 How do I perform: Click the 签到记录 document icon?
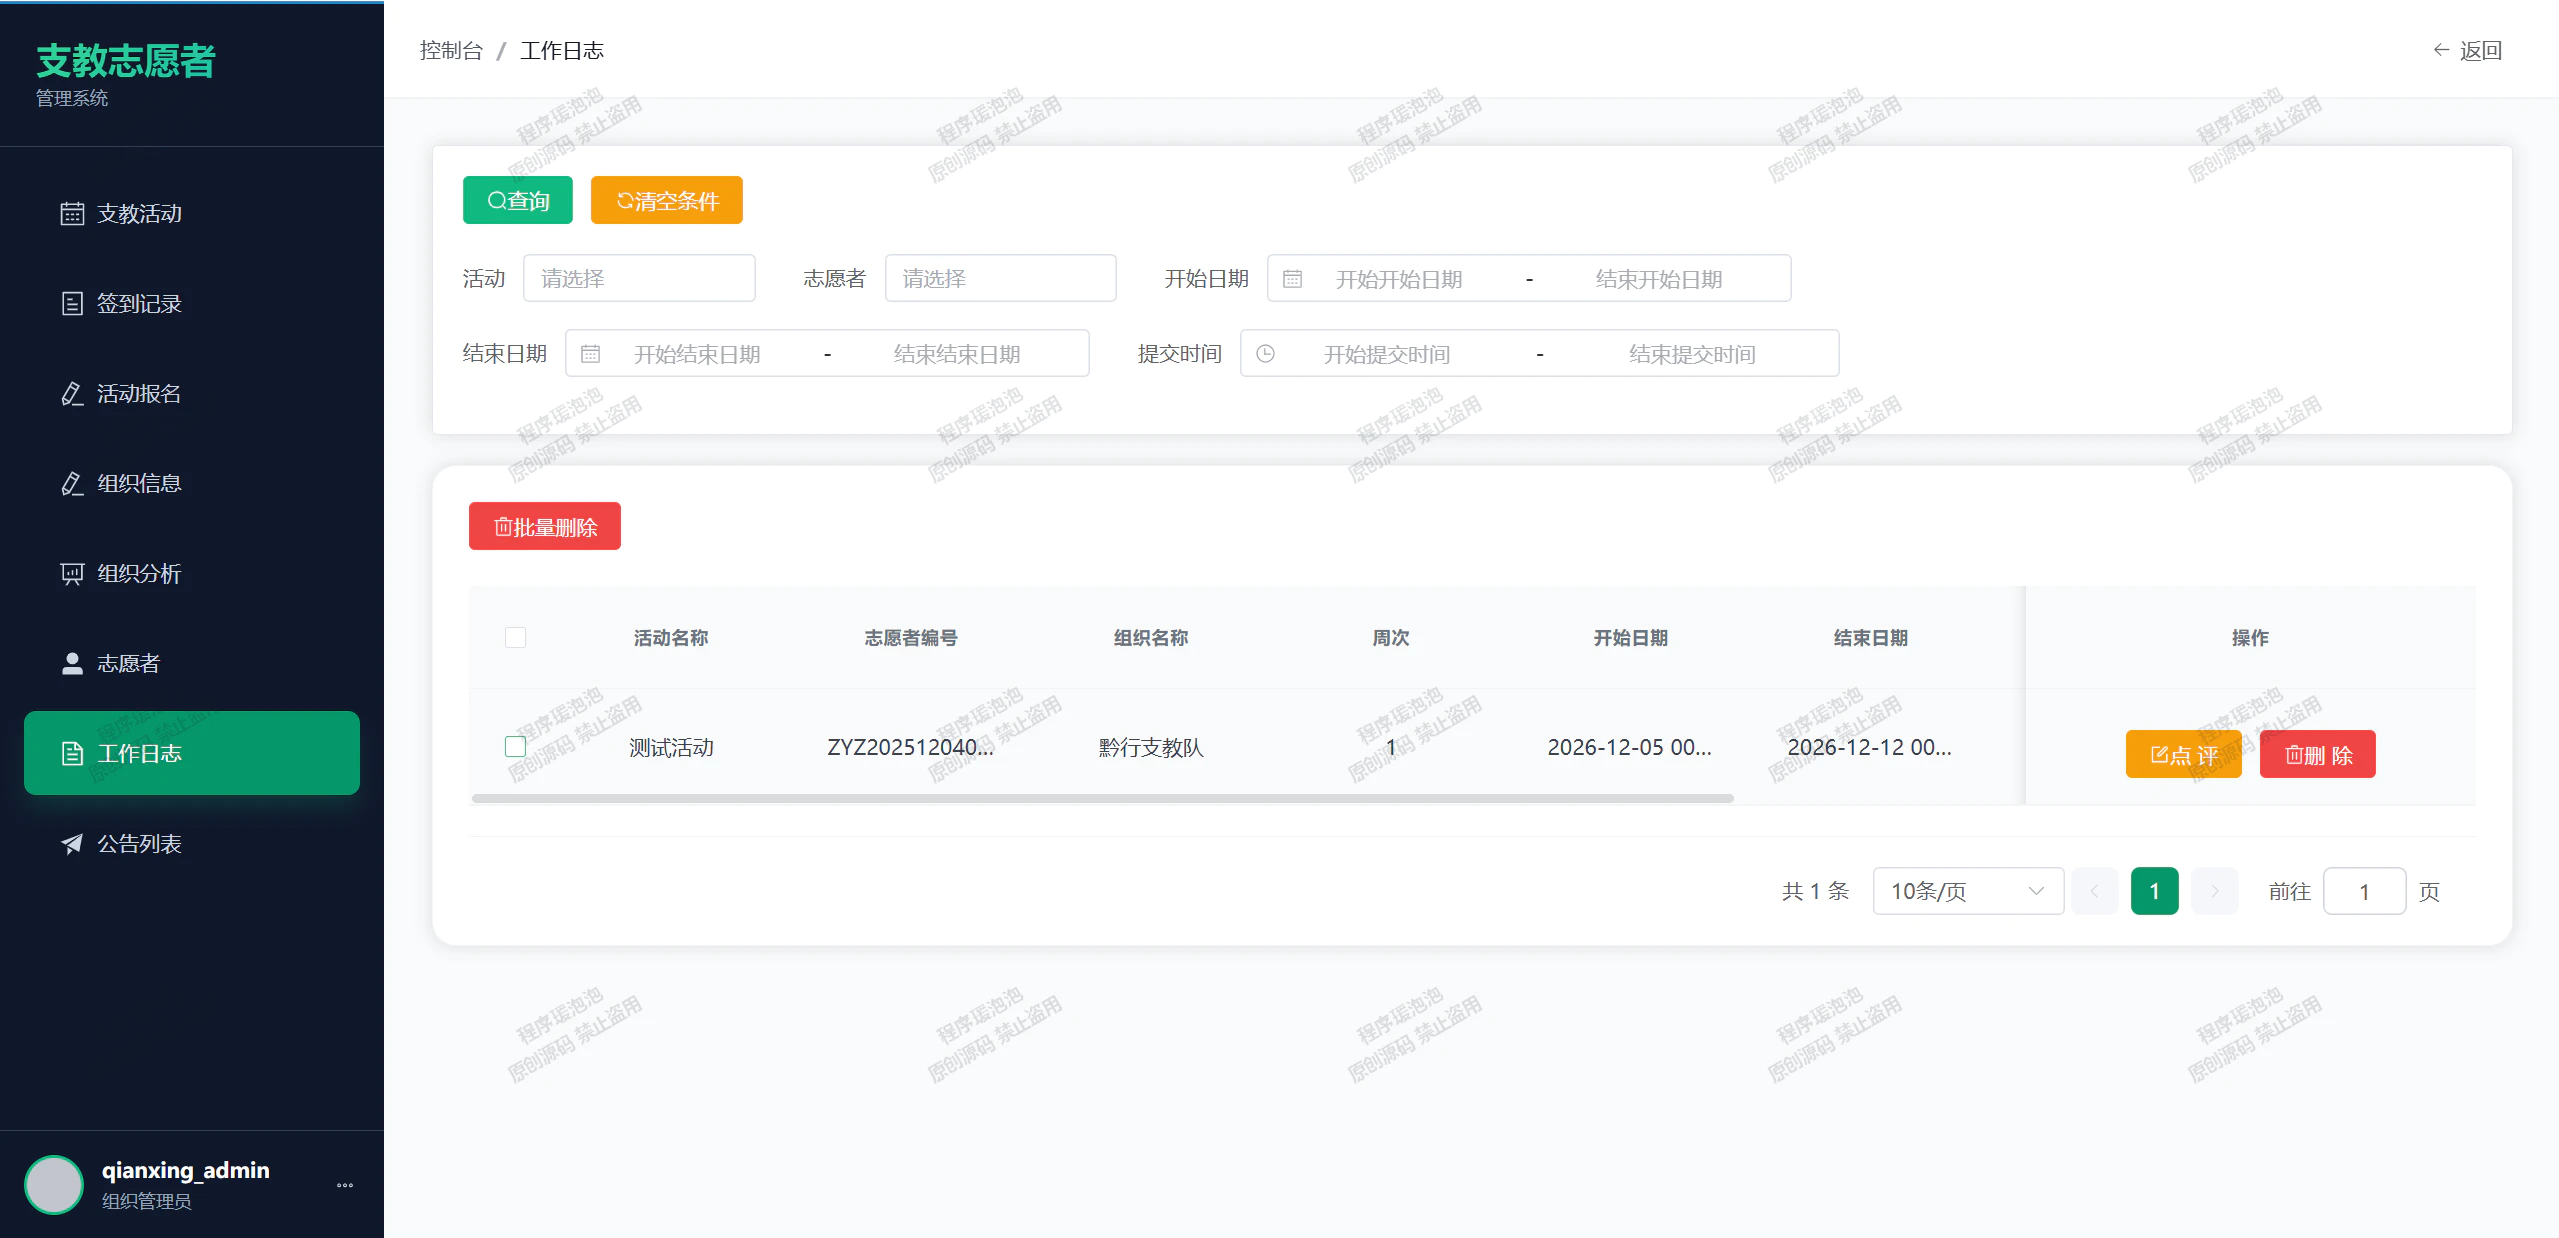(72, 304)
